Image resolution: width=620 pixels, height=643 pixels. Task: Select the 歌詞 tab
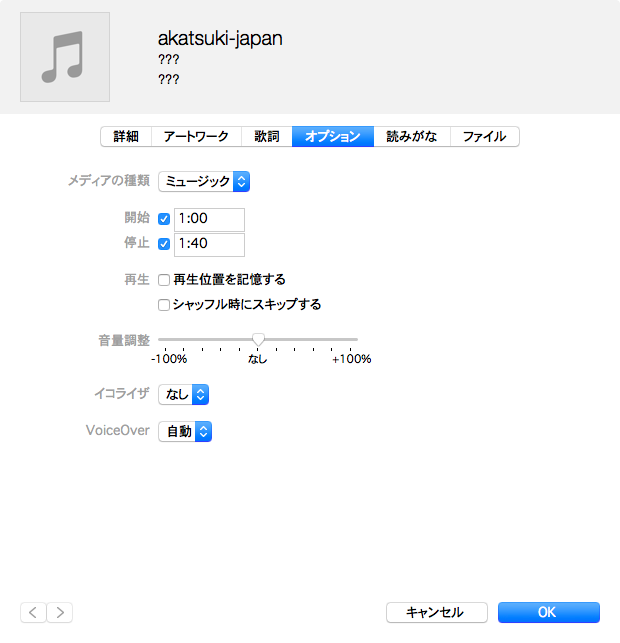coord(267,137)
